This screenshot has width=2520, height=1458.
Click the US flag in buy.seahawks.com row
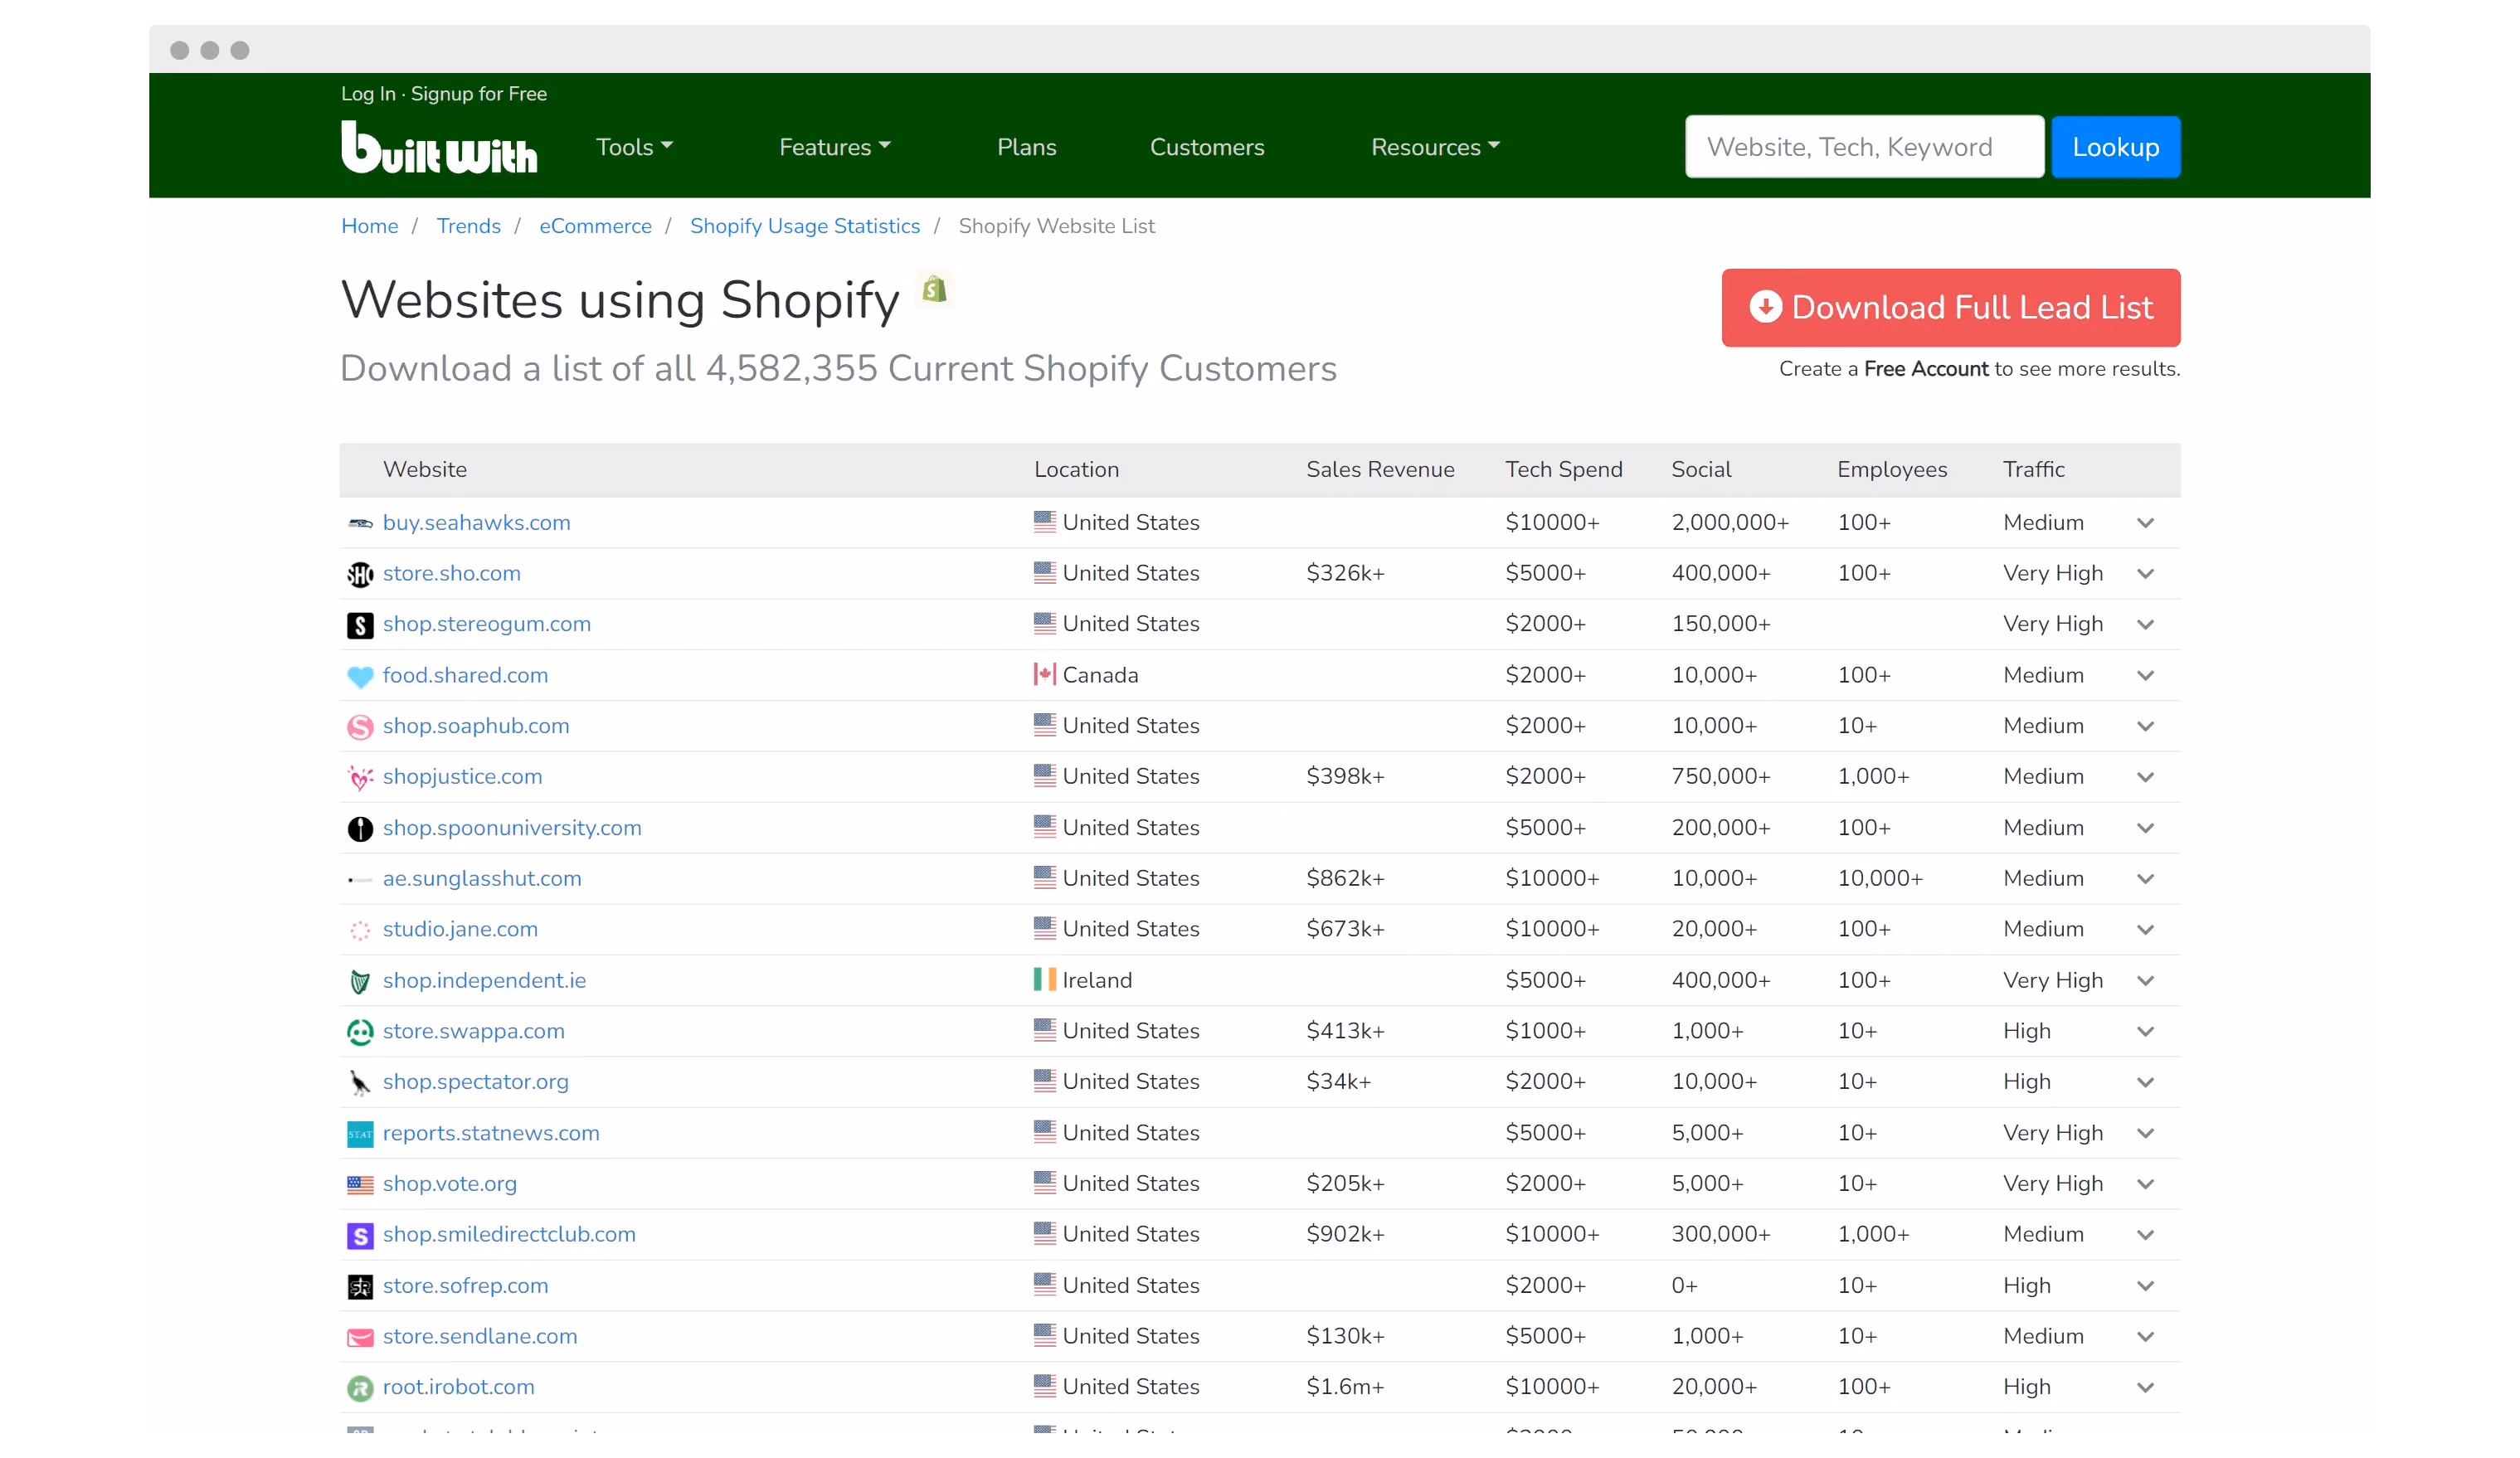1045,521
